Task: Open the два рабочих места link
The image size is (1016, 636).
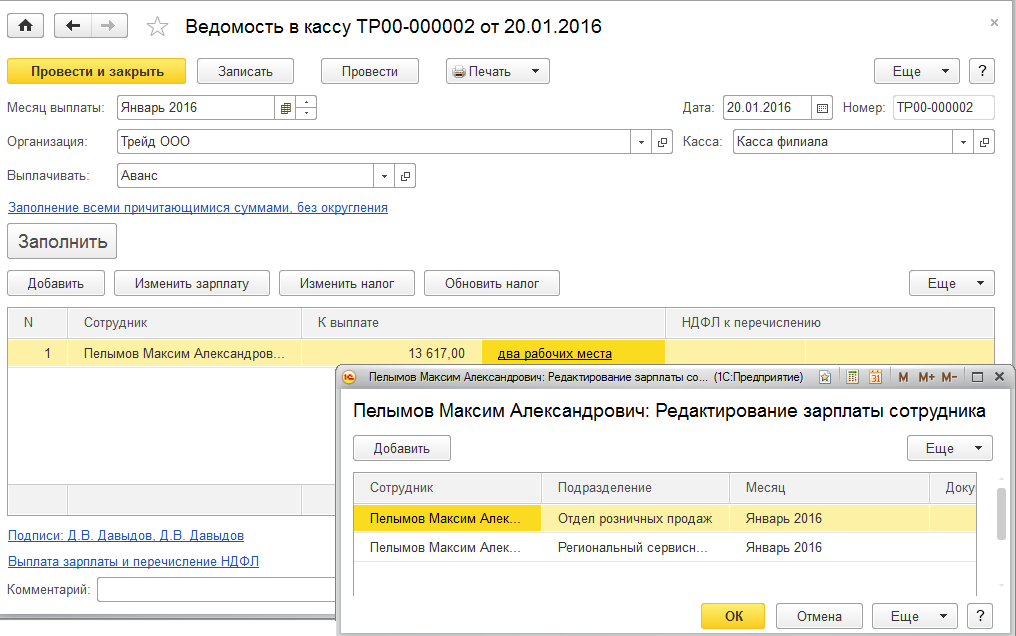Action: point(554,353)
